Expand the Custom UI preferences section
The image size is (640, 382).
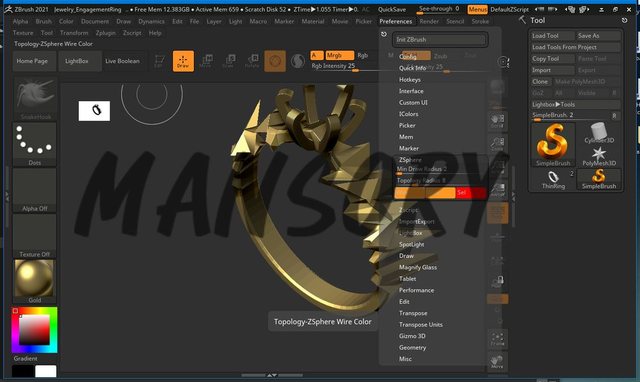(x=413, y=102)
